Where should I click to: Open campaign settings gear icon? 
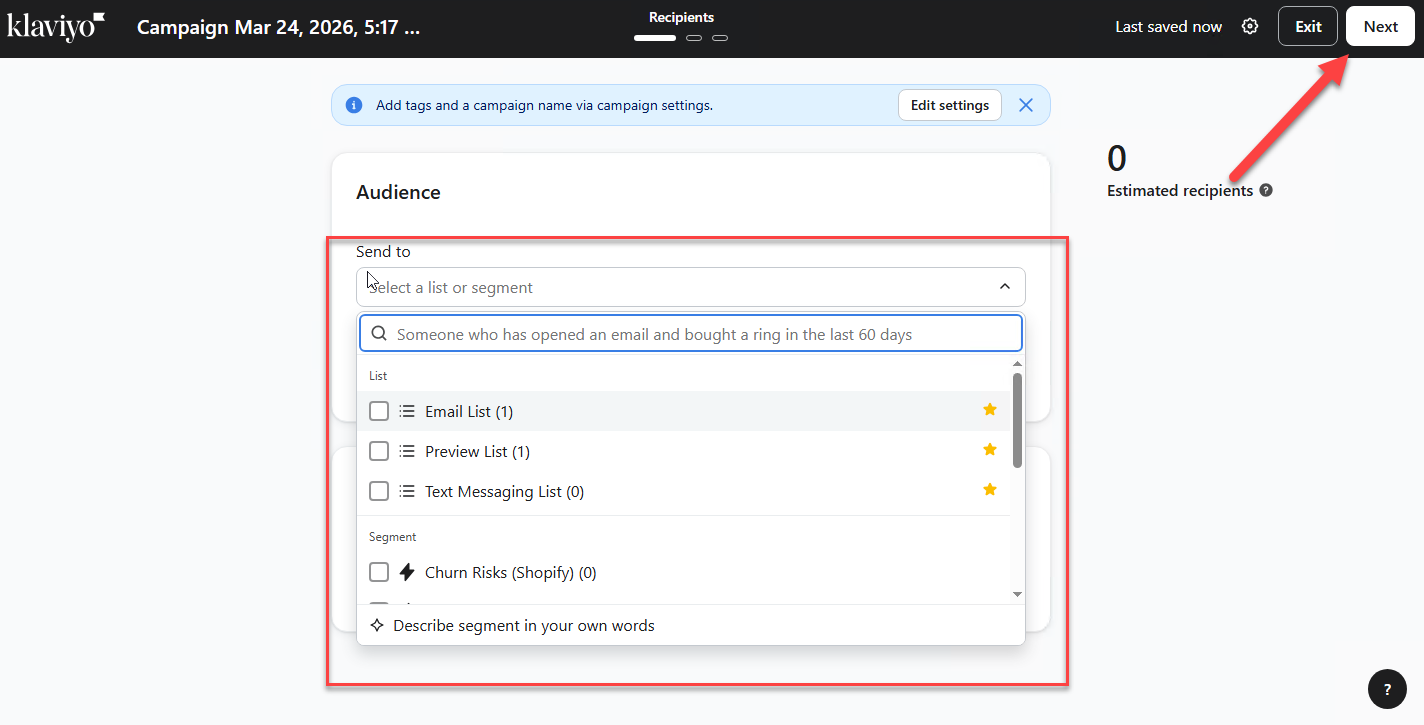pos(1250,27)
